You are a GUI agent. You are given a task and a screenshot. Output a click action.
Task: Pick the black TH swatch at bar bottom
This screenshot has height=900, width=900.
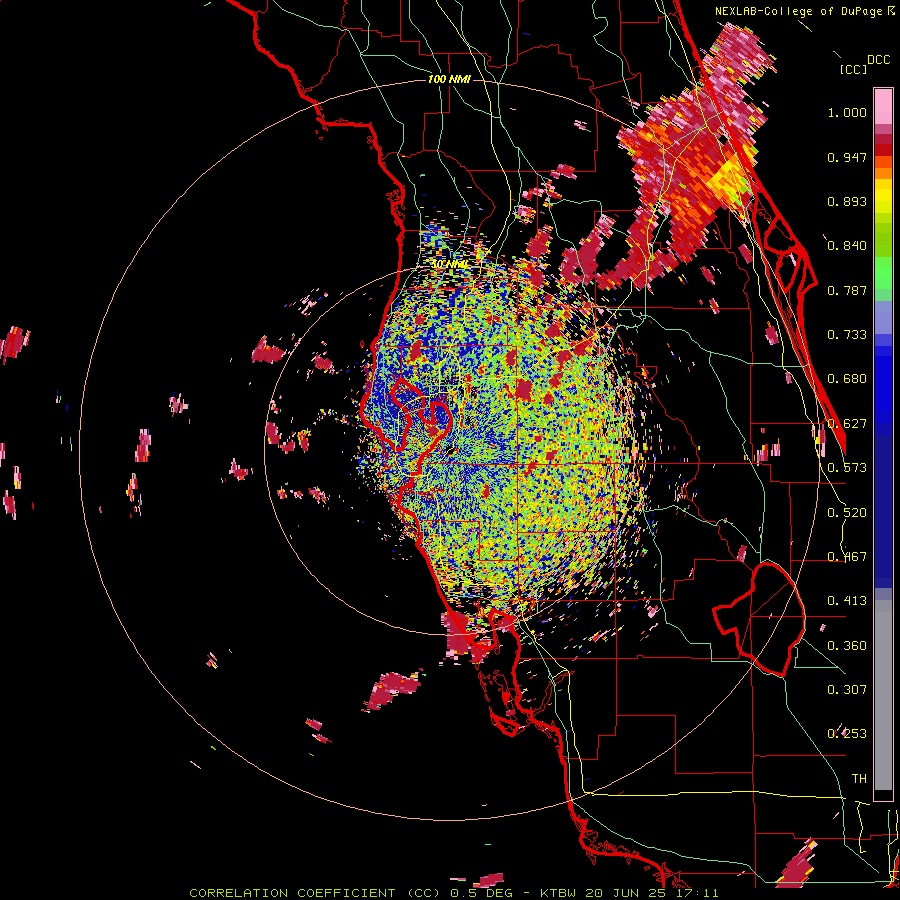pyautogui.click(x=883, y=795)
